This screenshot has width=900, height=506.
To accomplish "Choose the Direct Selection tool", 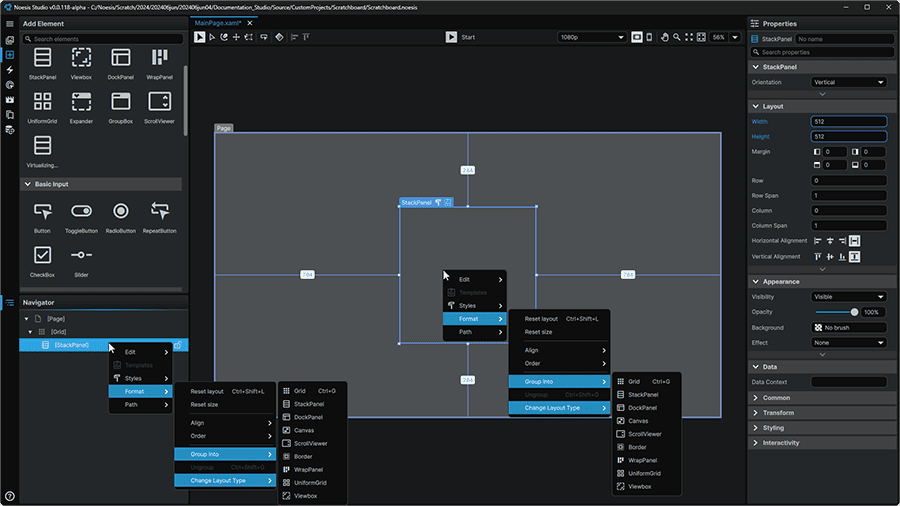I will tap(212, 37).
